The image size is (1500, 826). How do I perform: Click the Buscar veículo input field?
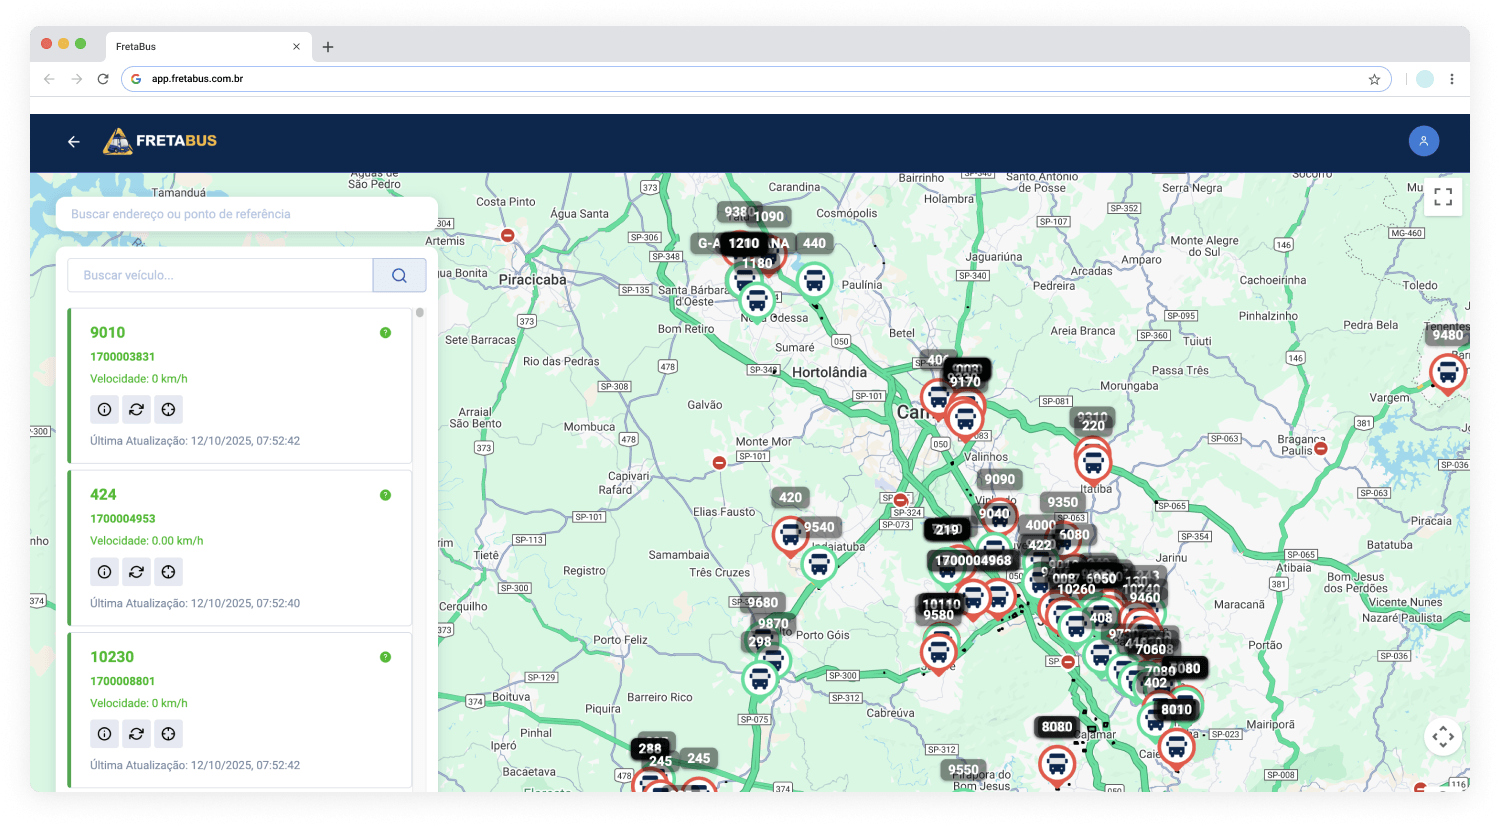pos(220,275)
